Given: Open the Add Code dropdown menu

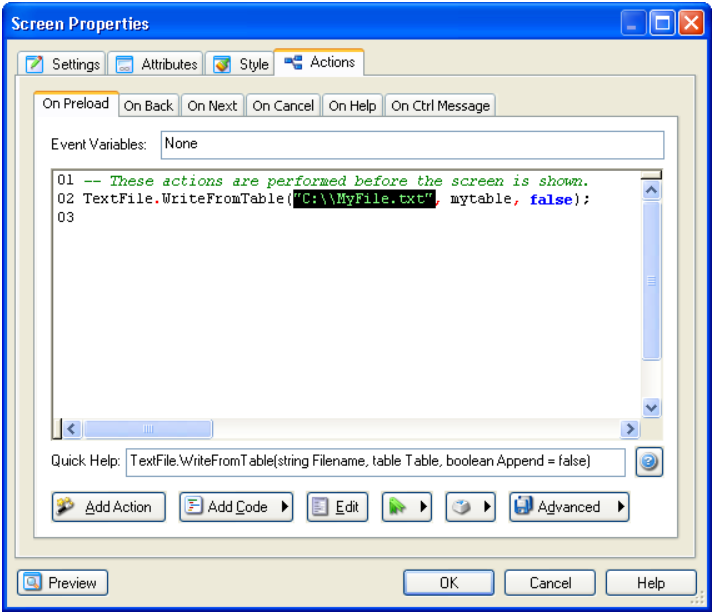Looking at the screenshot, I should pyautogui.click(x=236, y=507).
